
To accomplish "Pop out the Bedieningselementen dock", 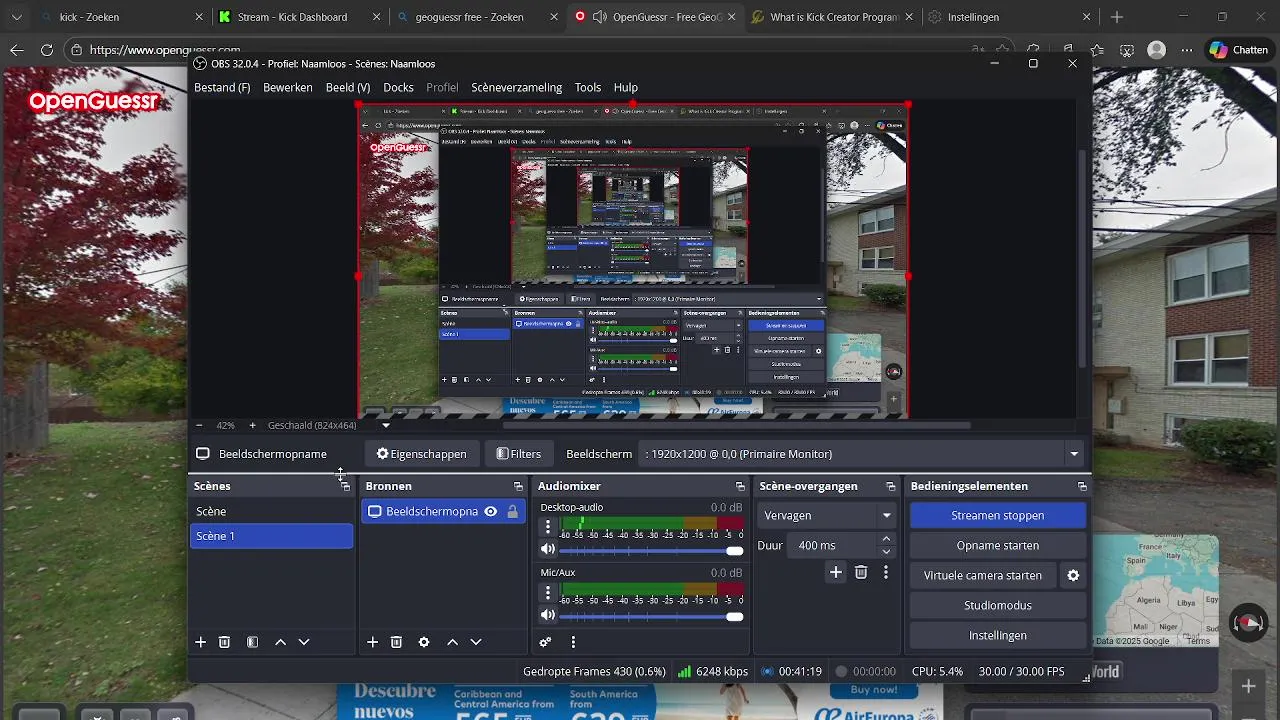I will [1082, 486].
